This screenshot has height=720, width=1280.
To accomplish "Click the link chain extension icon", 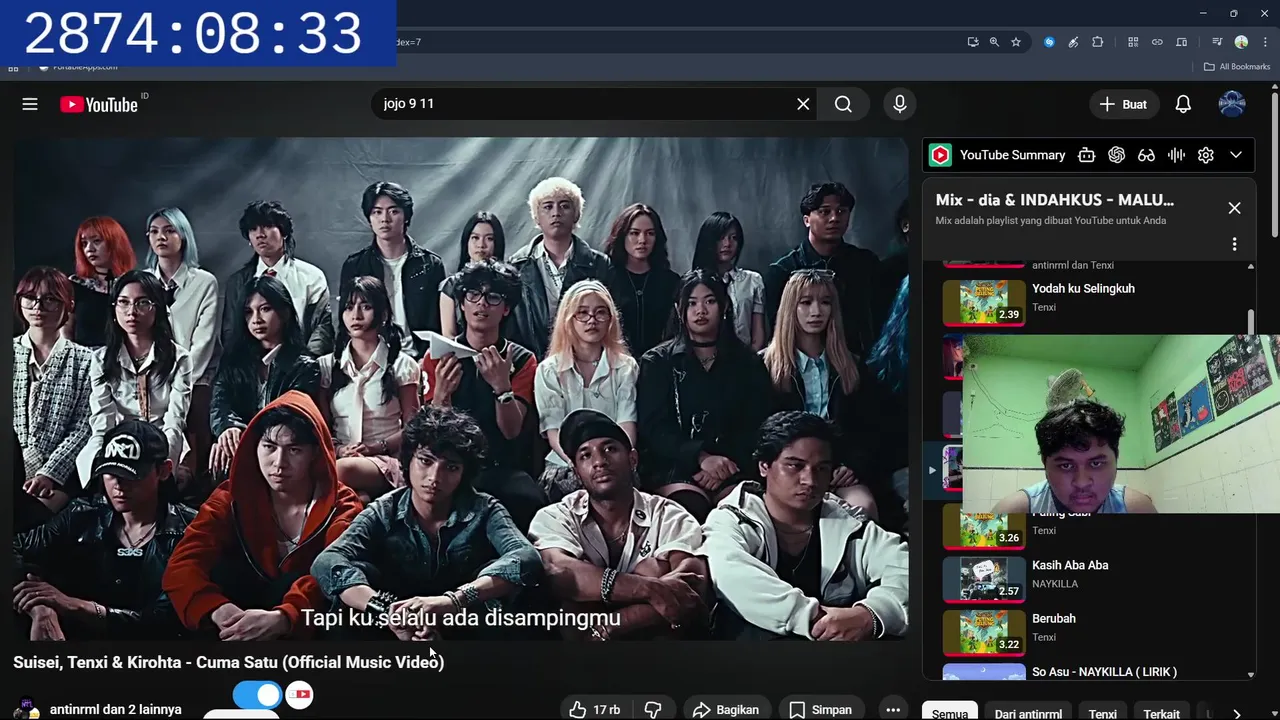I will pos(1157,42).
